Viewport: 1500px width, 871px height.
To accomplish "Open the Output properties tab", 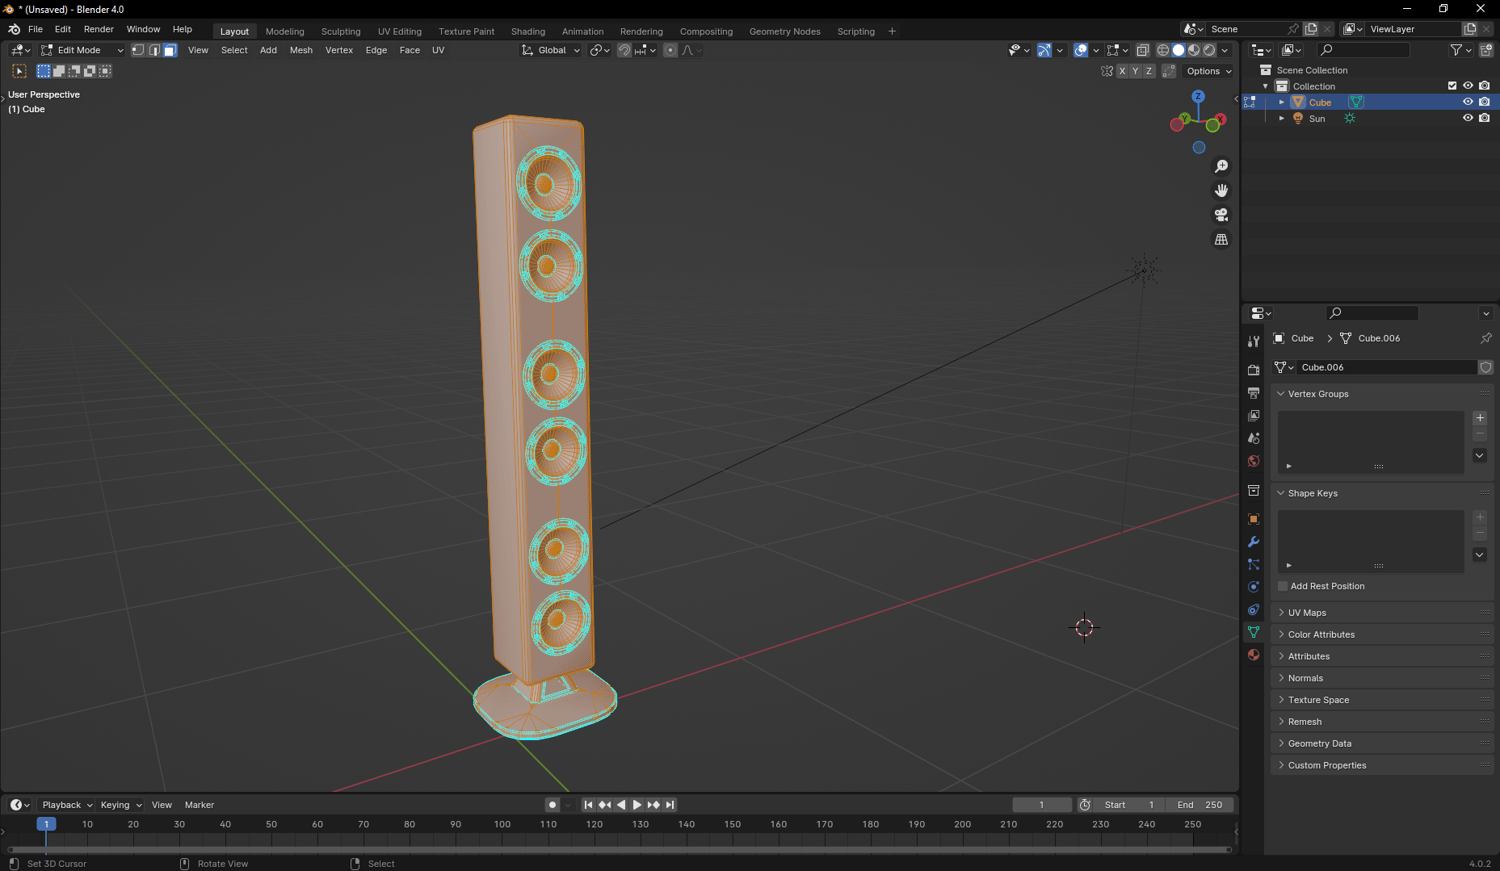I will click(1253, 393).
